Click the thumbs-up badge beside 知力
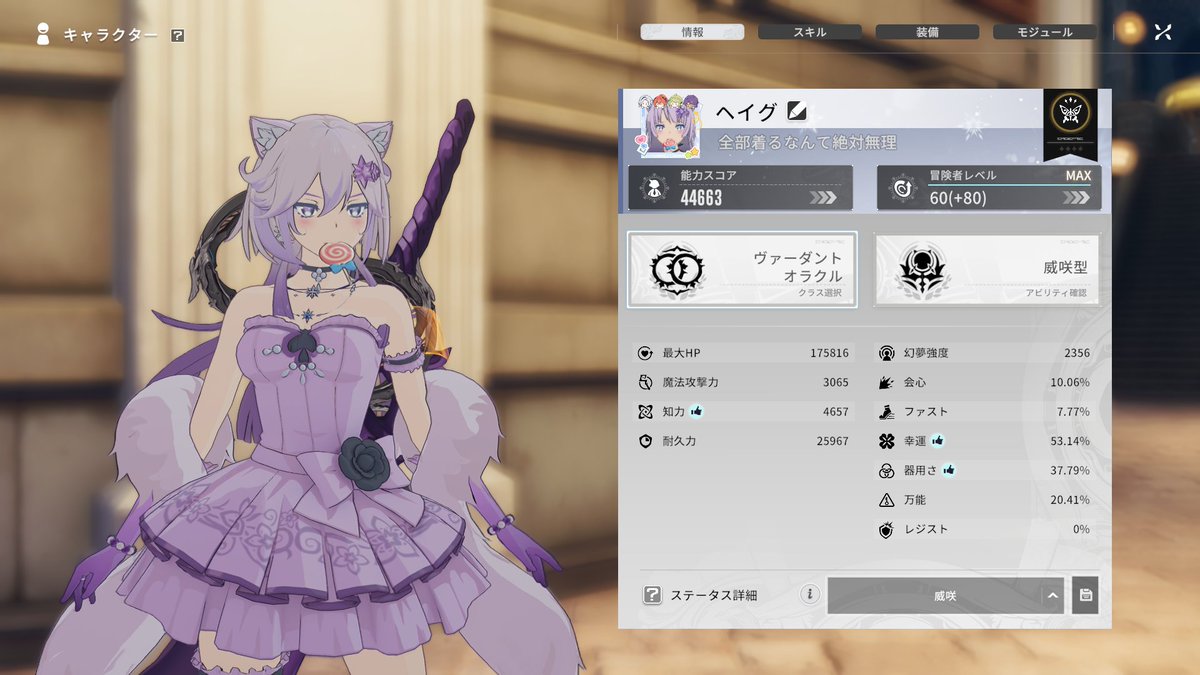The width and height of the screenshot is (1200, 675). coord(697,411)
